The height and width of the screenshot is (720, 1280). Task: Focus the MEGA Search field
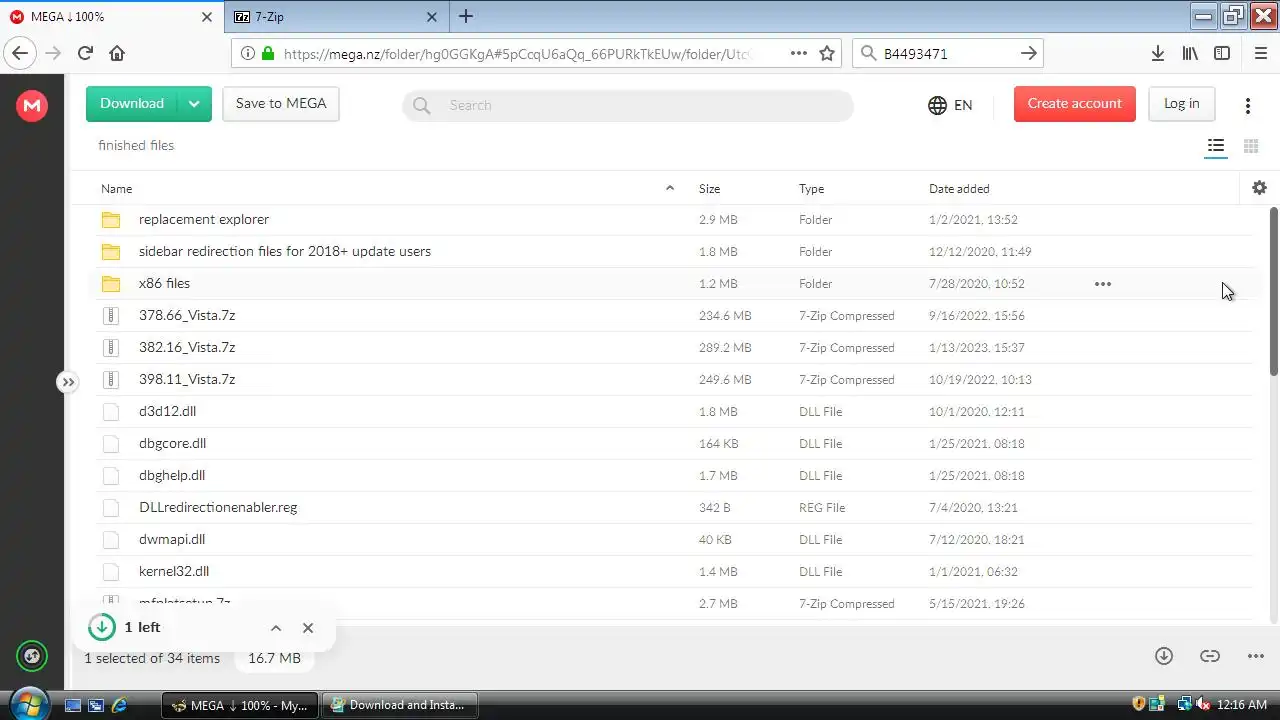click(628, 105)
